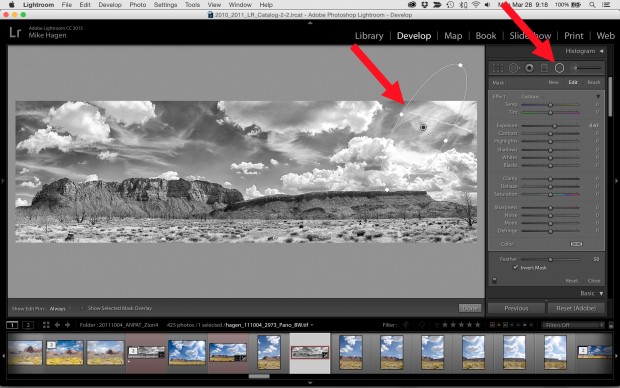Select the selected panorama BW filmstrip thumbnail
620x388 pixels.
310,352
